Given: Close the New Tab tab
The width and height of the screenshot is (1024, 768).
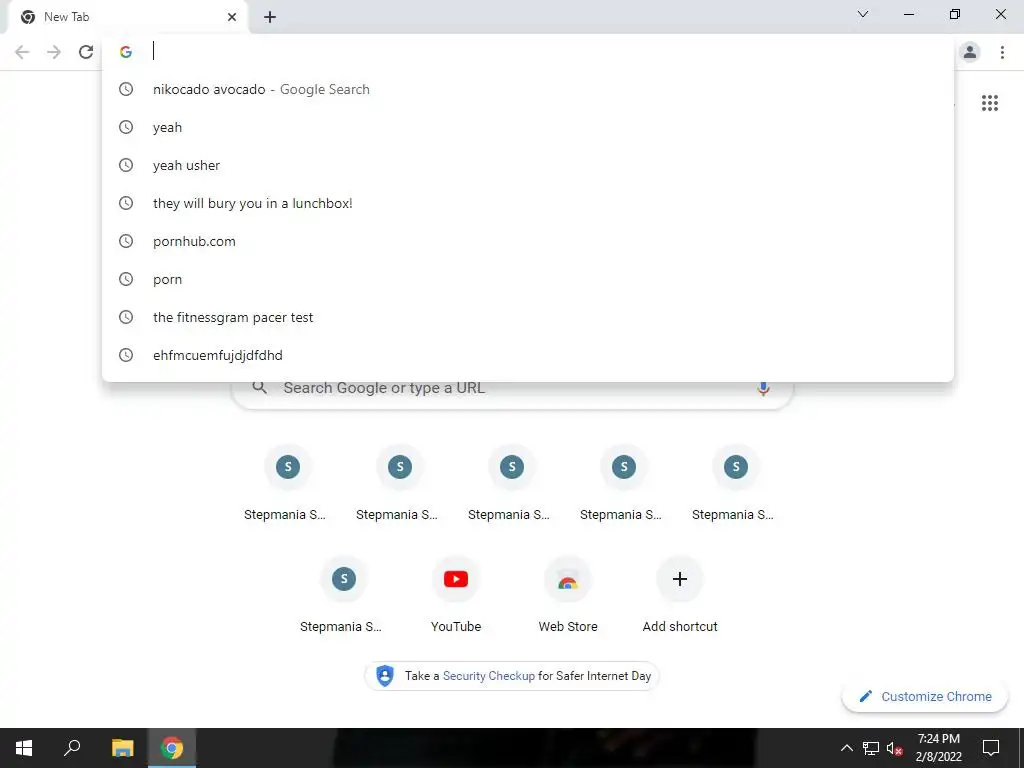Looking at the screenshot, I should pos(232,17).
